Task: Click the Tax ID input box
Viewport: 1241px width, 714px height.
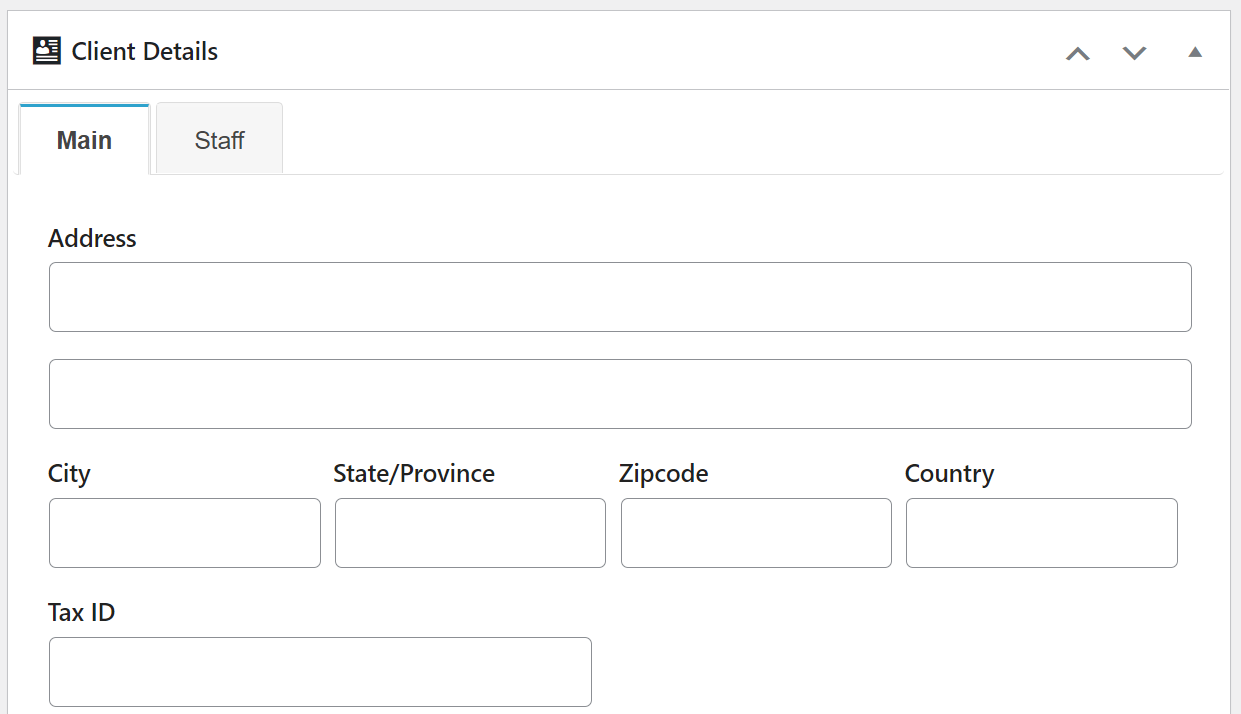Action: pyautogui.click(x=320, y=672)
